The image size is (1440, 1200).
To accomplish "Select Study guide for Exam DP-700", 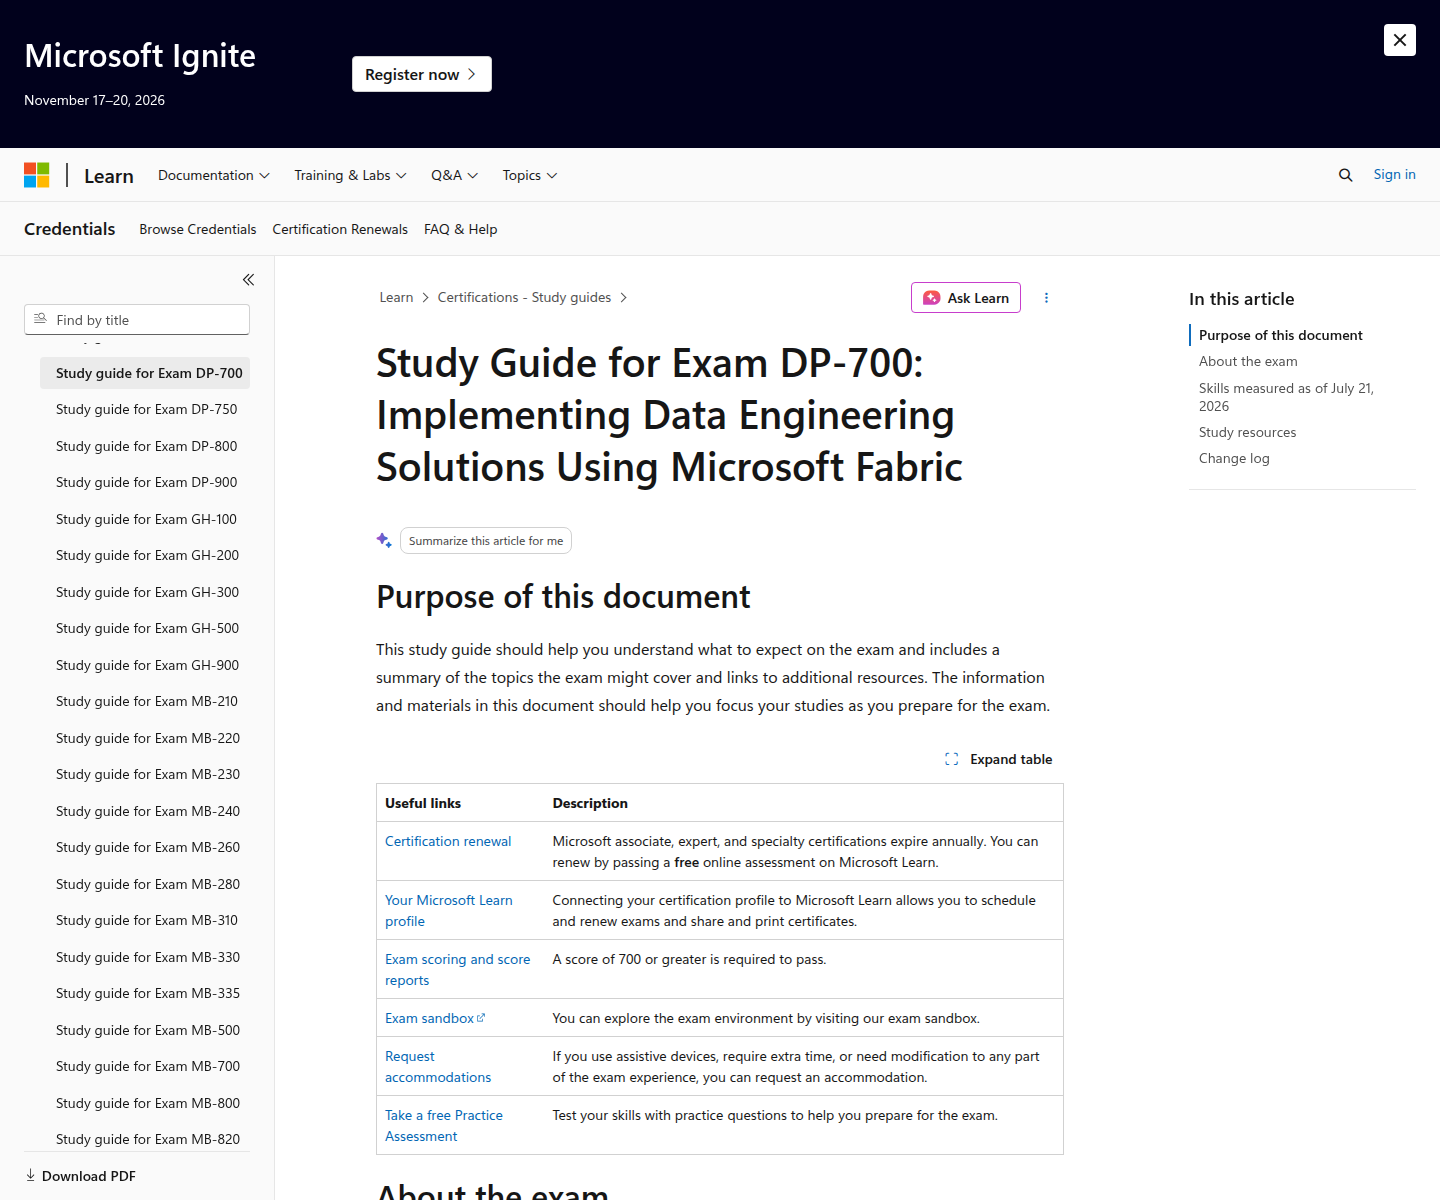I will [145, 373].
